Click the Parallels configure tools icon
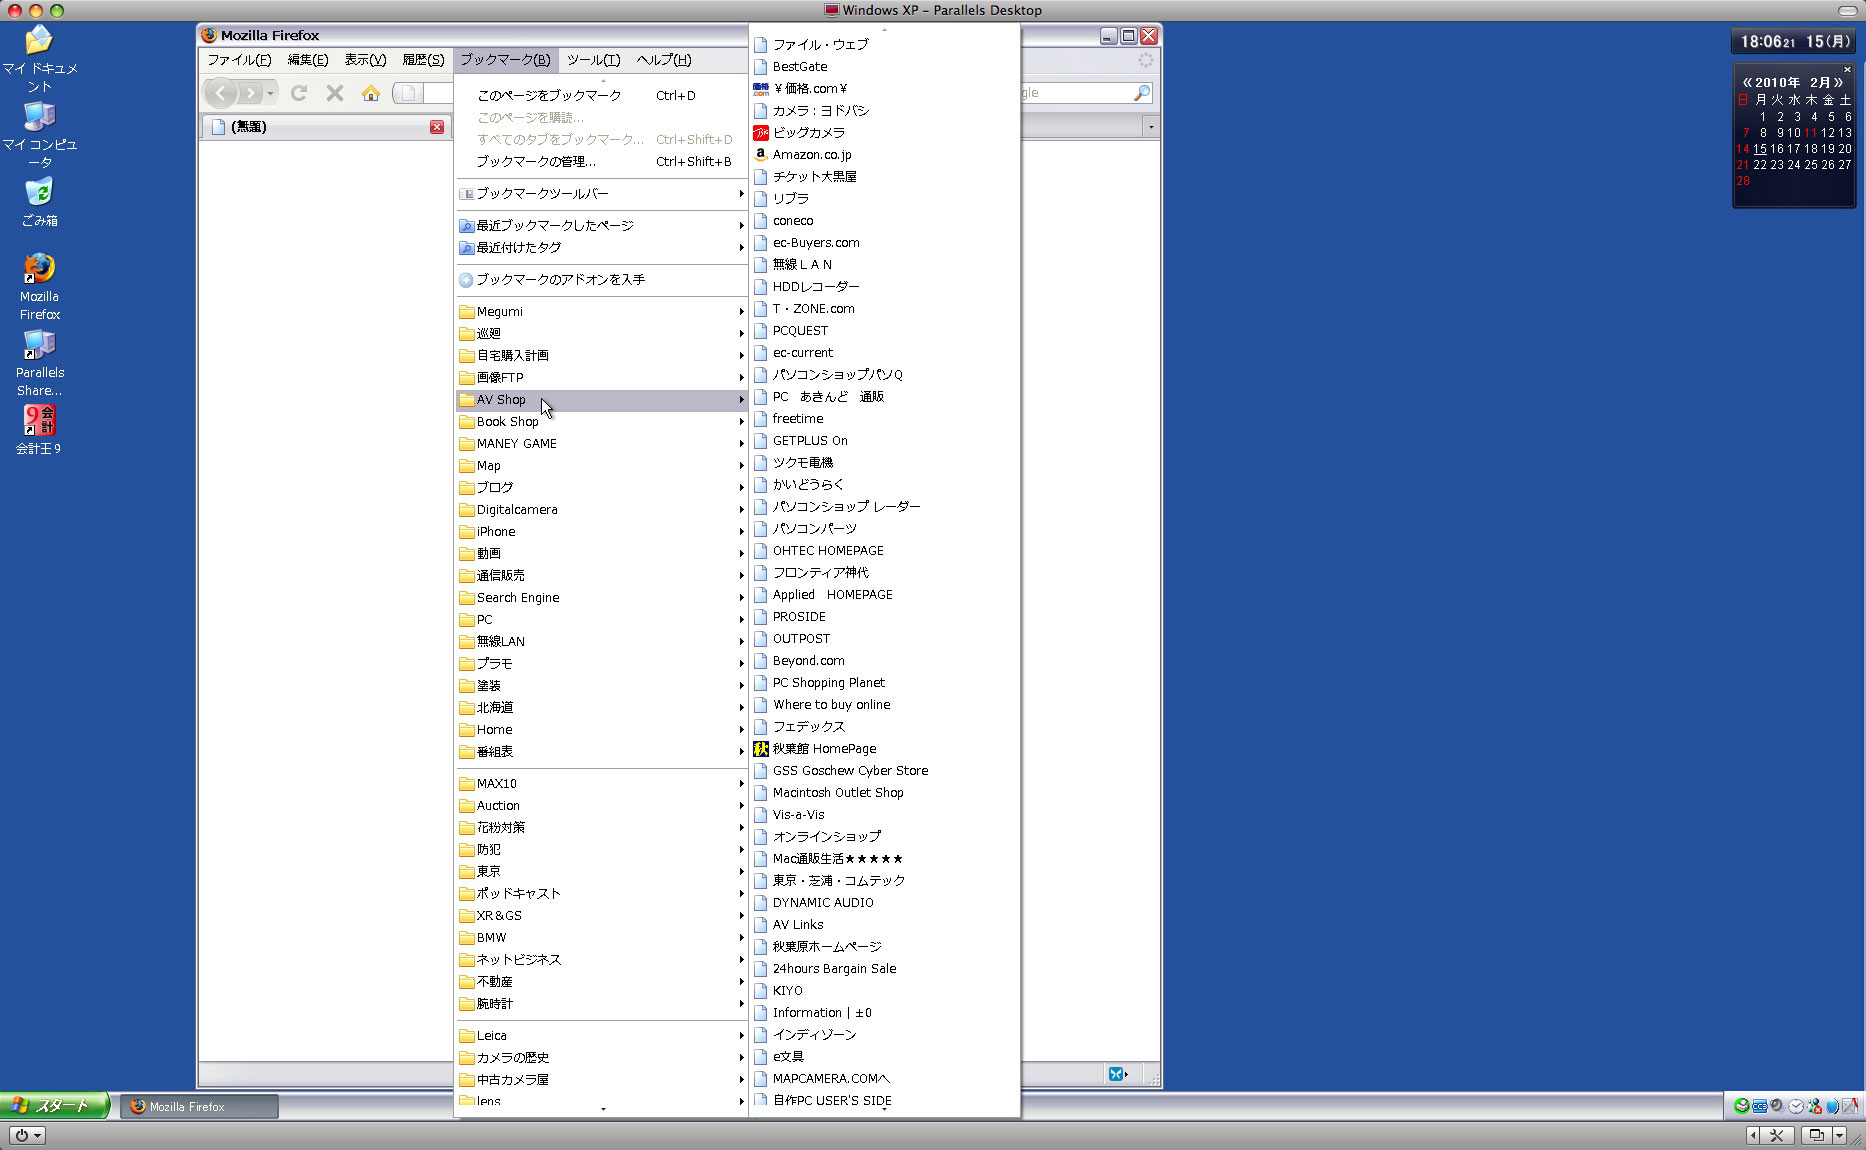Screen dimensions: 1866x1150 (x=1776, y=1135)
